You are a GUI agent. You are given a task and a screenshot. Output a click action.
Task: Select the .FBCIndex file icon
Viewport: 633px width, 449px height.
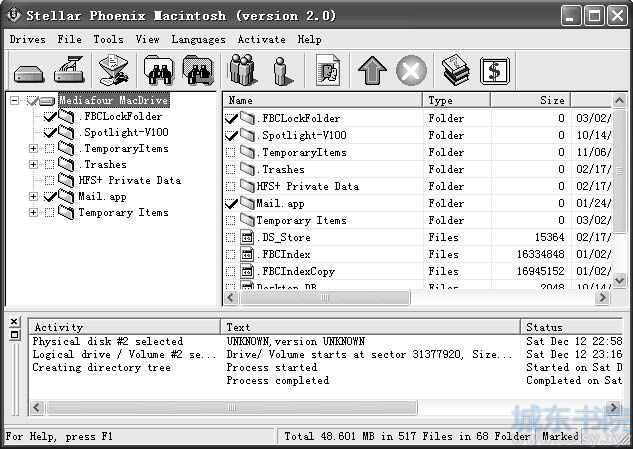coord(247,254)
